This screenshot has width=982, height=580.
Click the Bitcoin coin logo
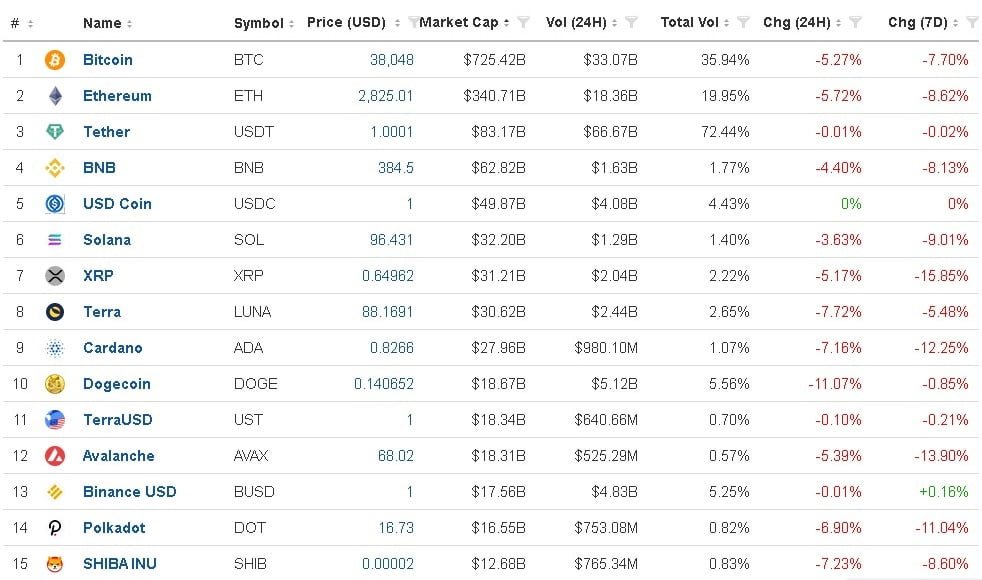click(x=55, y=60)
